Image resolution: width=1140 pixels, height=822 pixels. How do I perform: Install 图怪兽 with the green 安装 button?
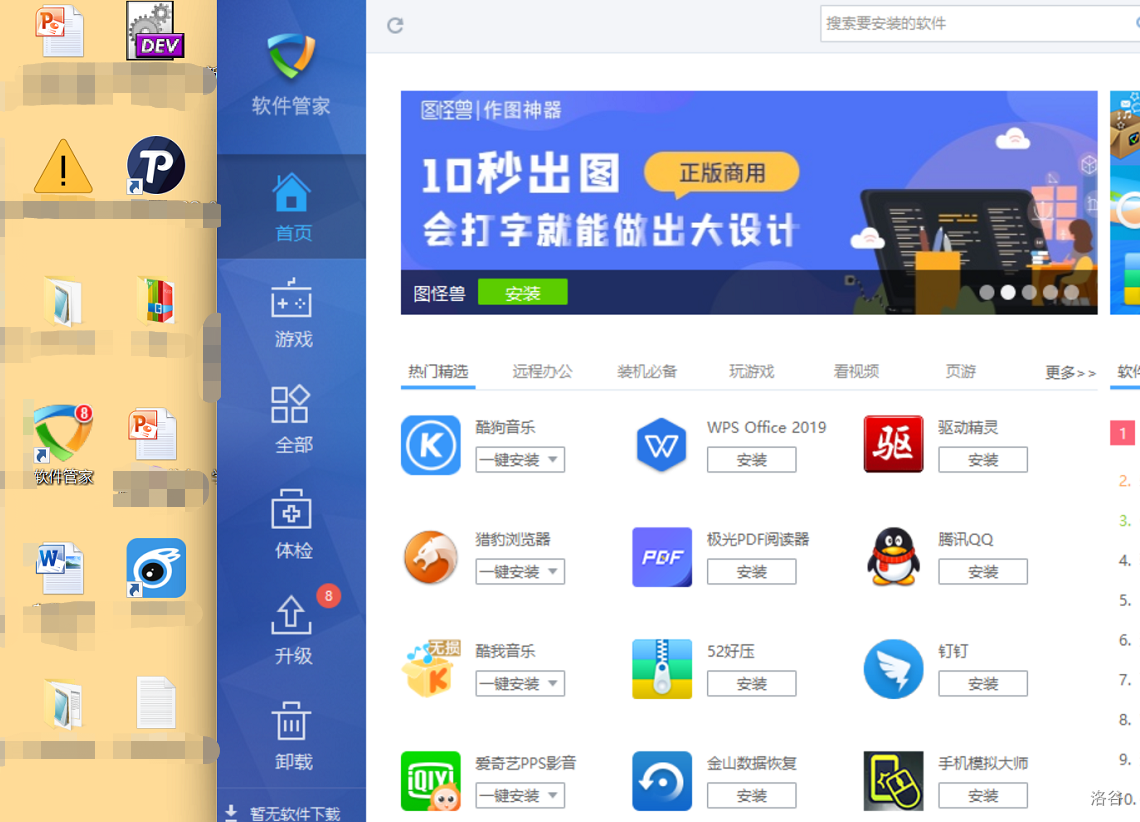pyautogui.click(x=523, y=293)
